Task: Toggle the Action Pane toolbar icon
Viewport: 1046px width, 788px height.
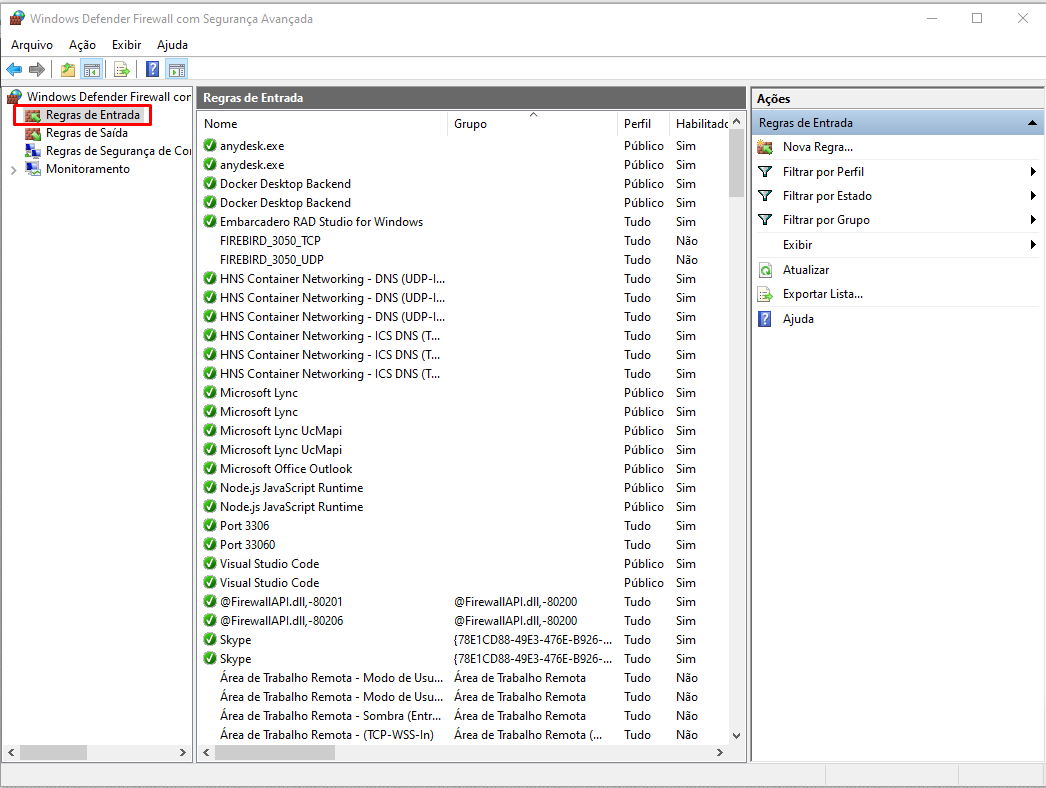Action: pyautogui.click(x=176, y=69)
